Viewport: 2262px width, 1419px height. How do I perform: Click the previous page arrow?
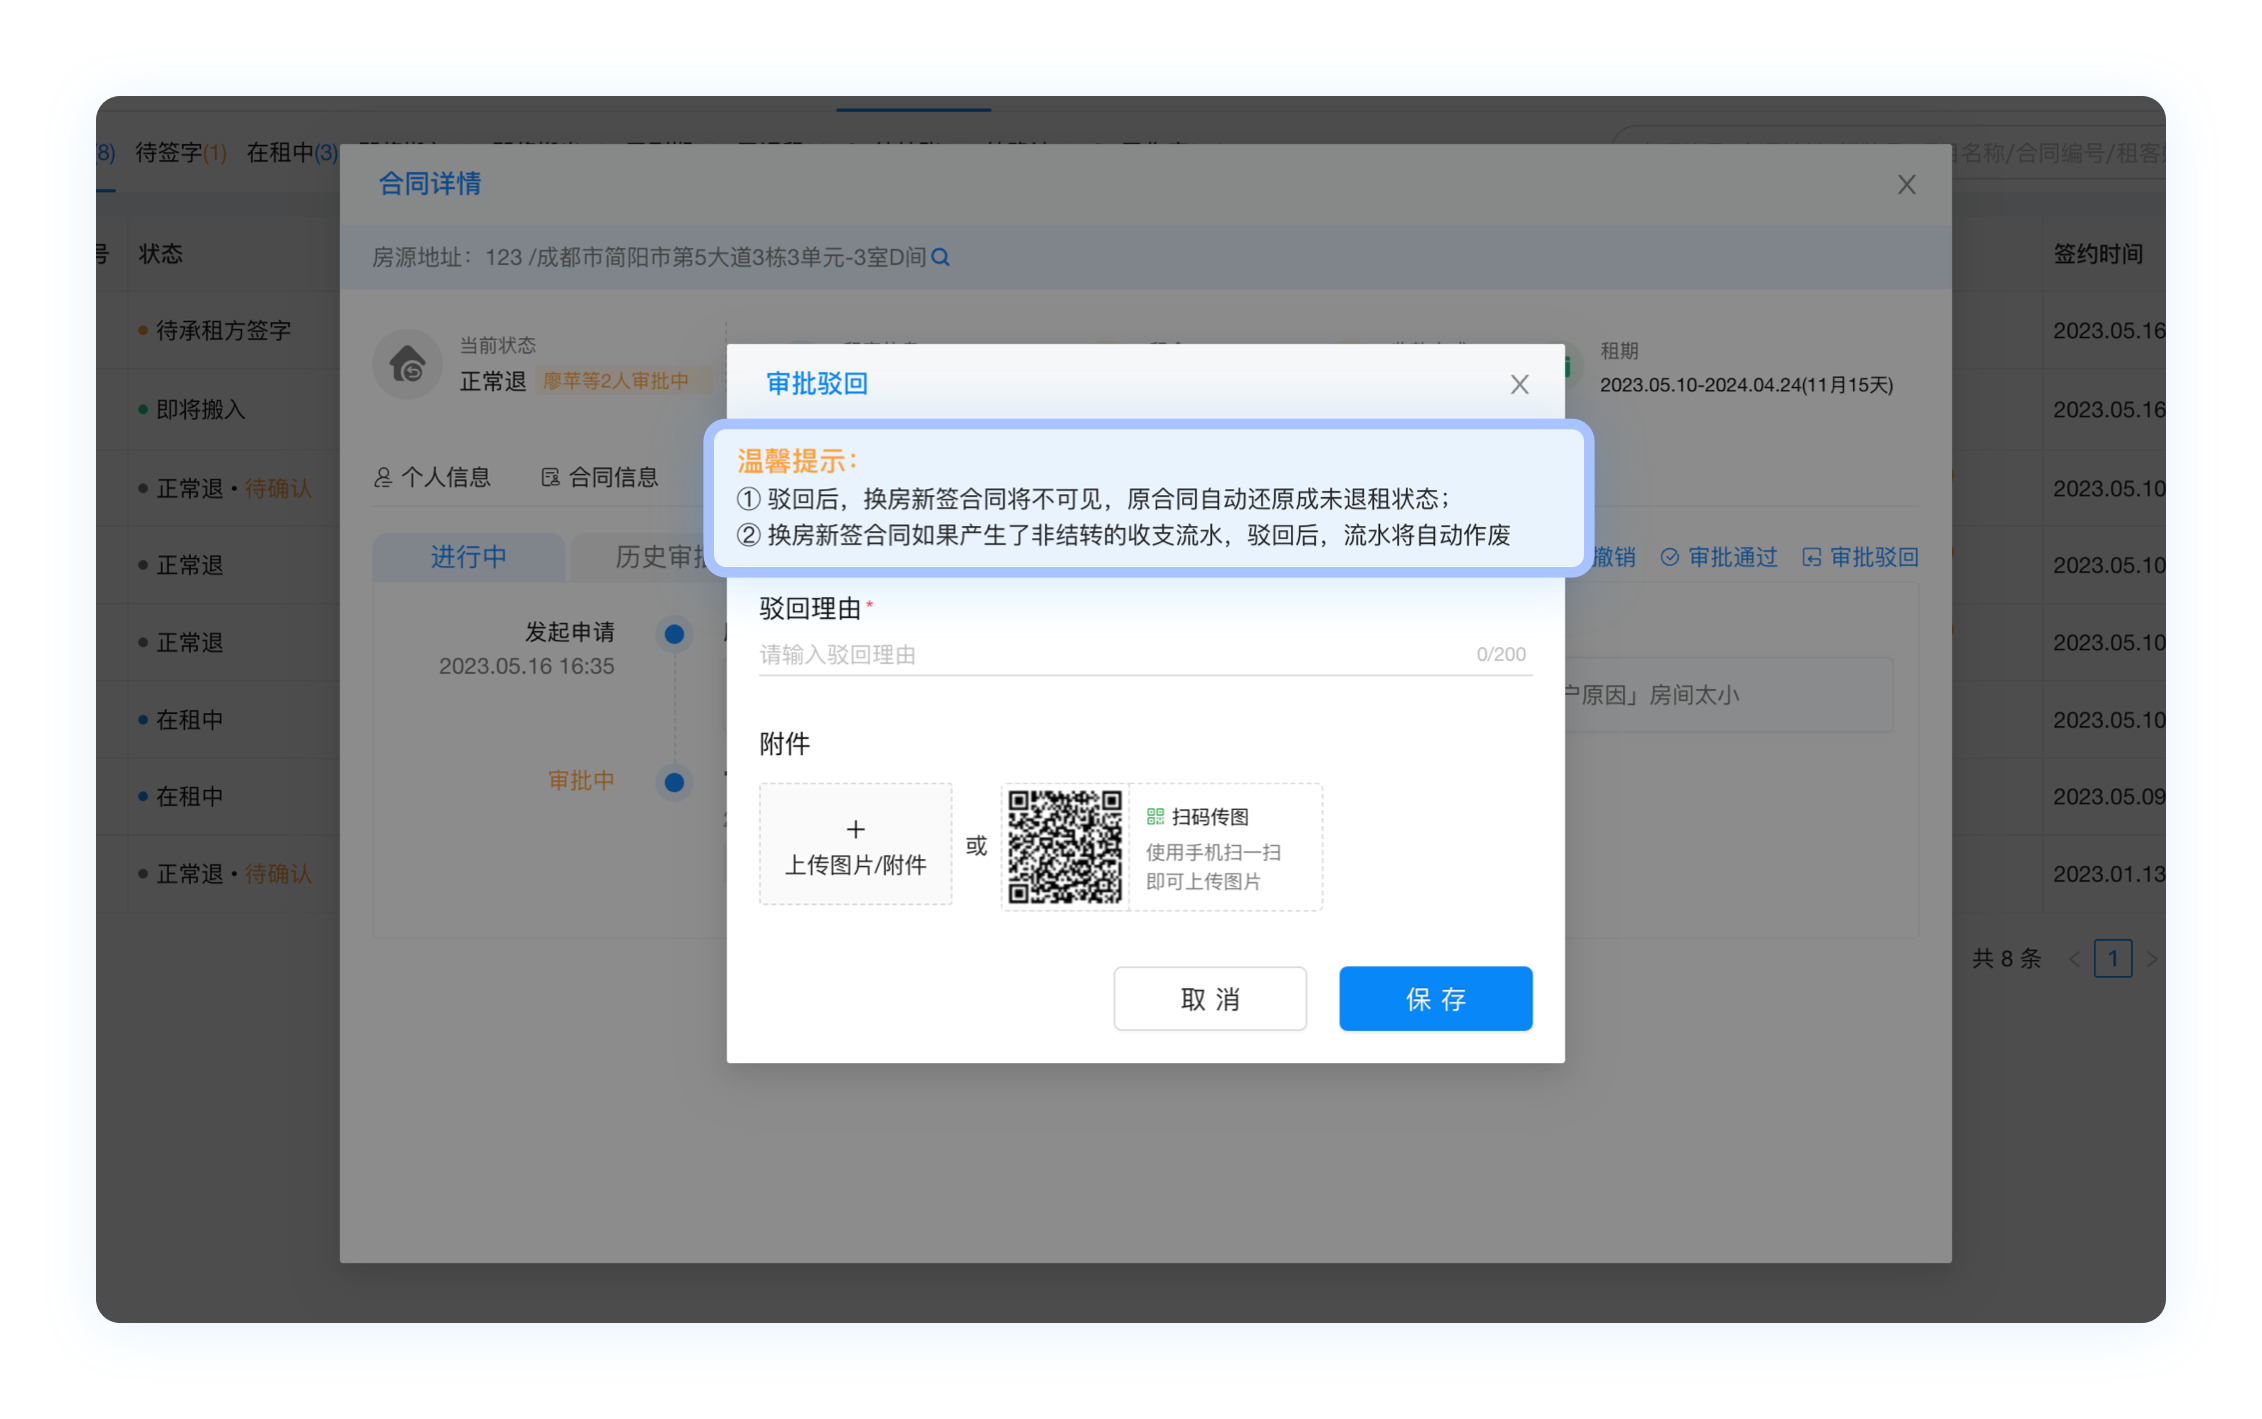(2074, 959)
